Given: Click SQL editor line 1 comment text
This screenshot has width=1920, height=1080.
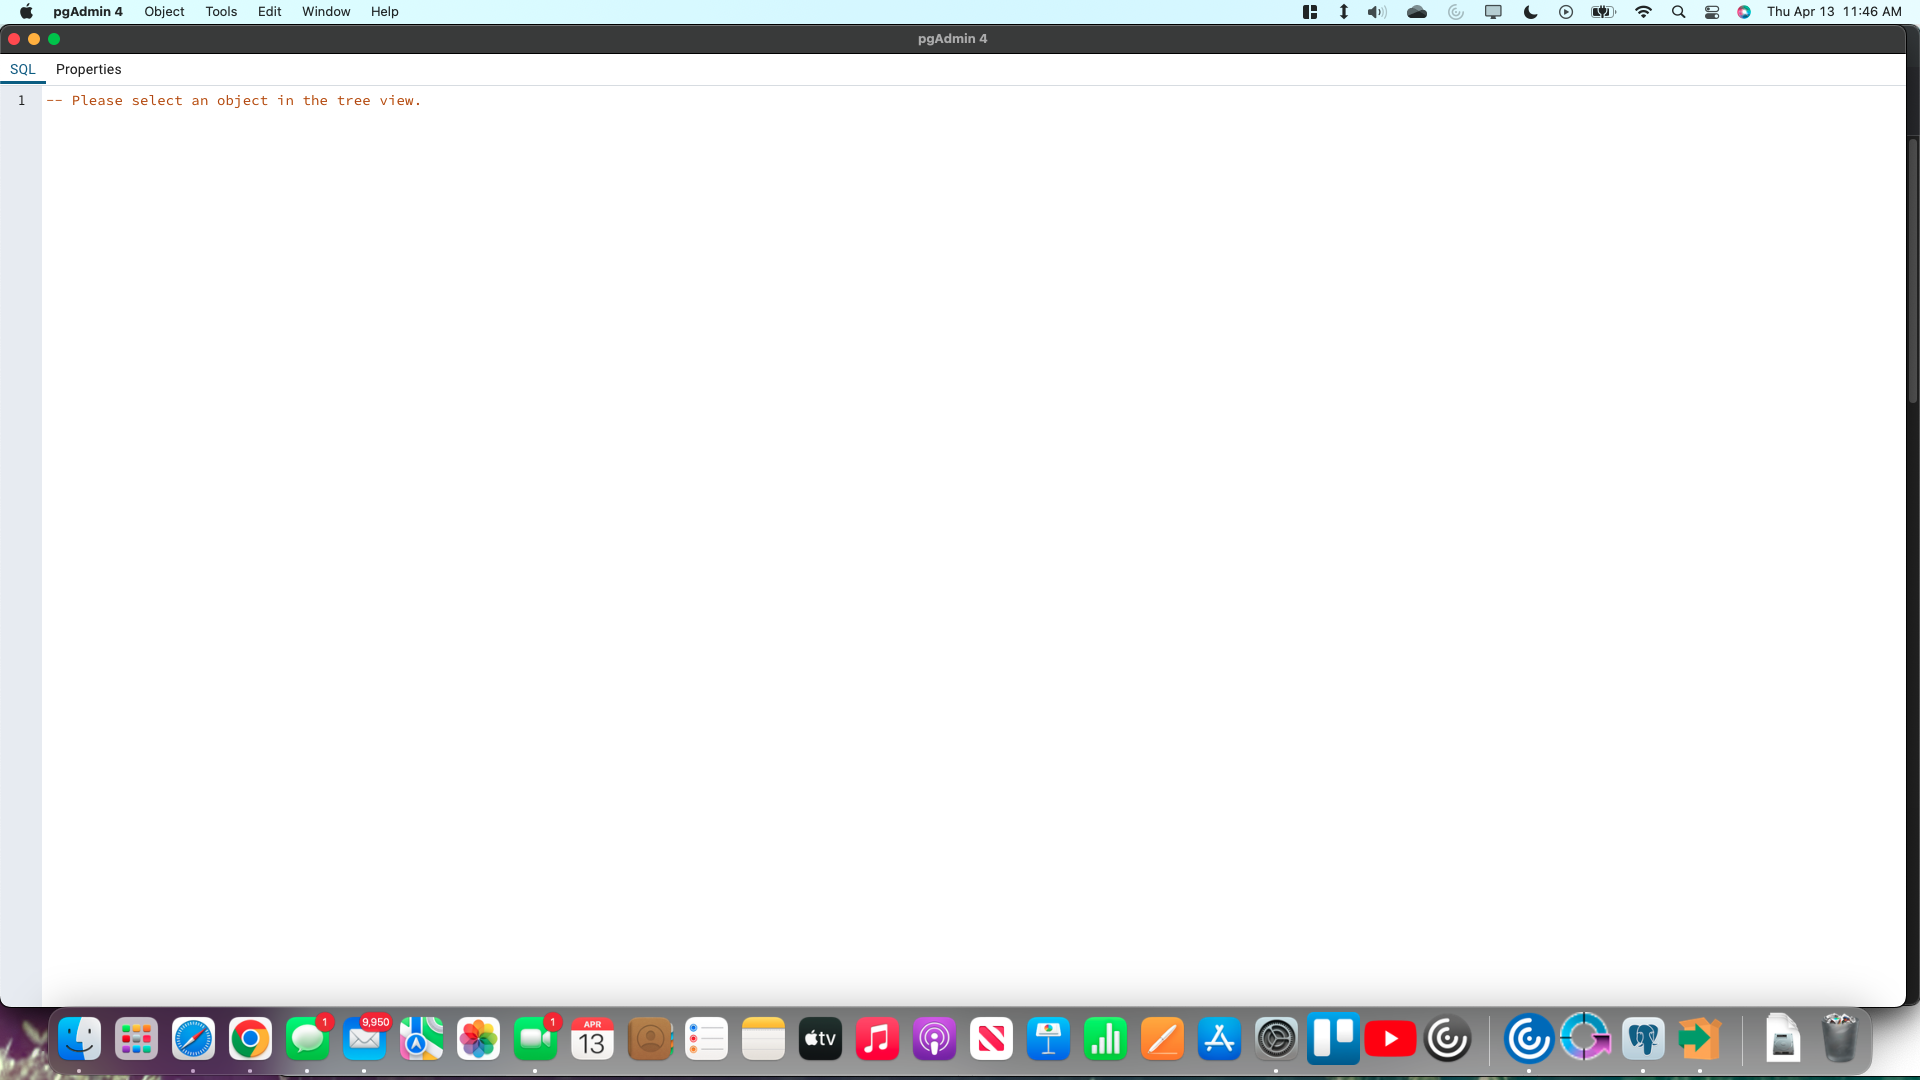Looking at the screenshot, I should (233, 101).
